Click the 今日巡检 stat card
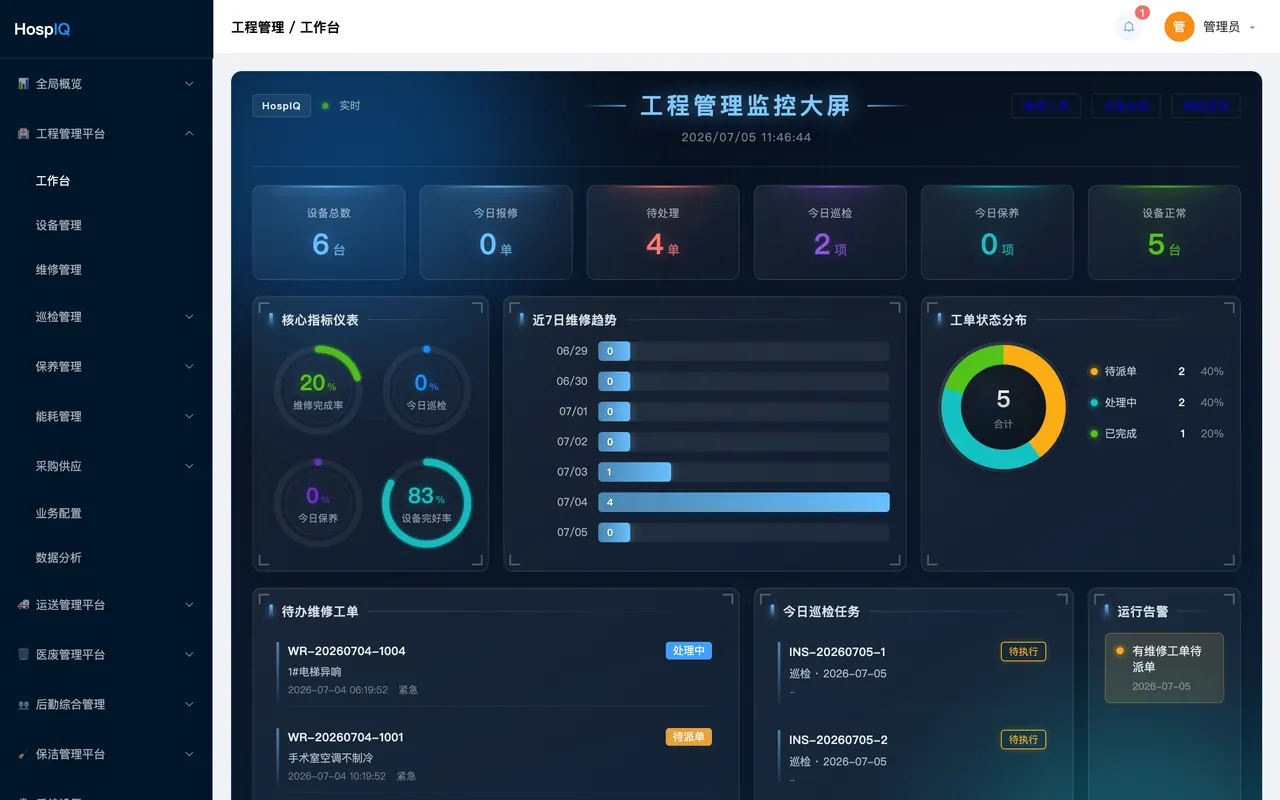Viewport: 1280px width, 800px height. [x=830, y=232]
